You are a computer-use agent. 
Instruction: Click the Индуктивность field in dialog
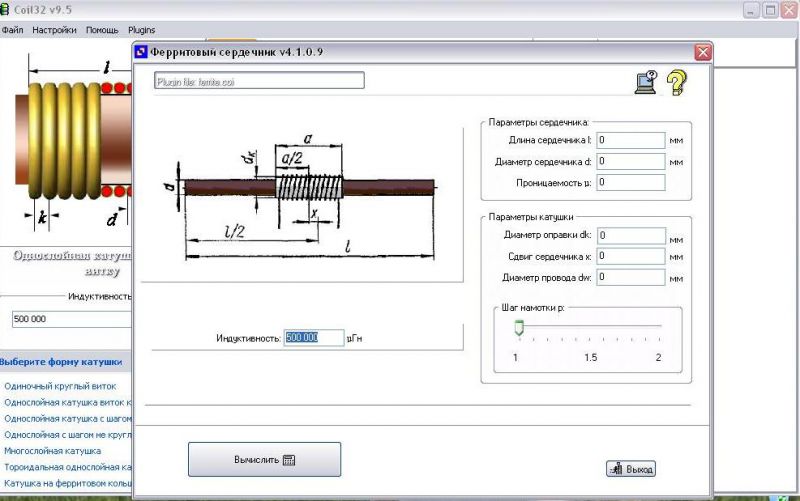[314, 338]
